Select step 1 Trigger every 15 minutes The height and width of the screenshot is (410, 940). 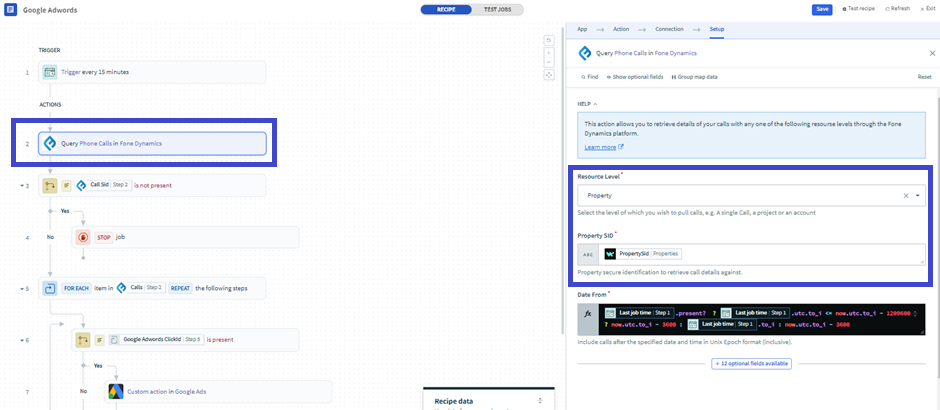click(152, 72)
